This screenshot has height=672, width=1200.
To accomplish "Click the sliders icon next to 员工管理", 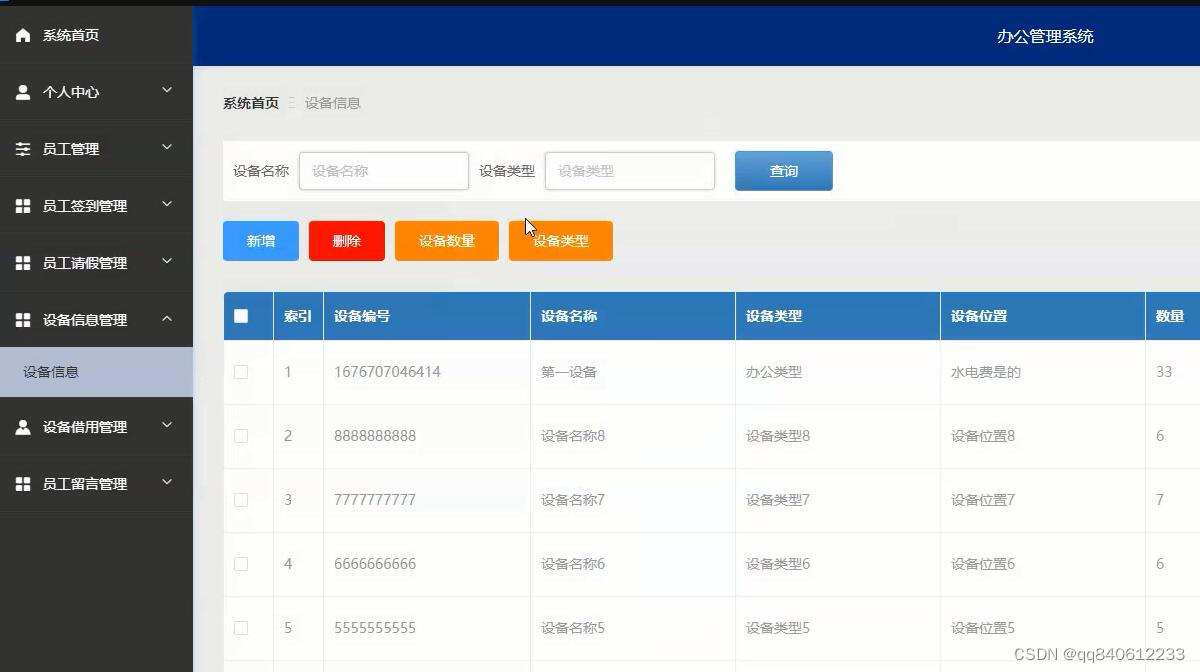I will point(23,148).
